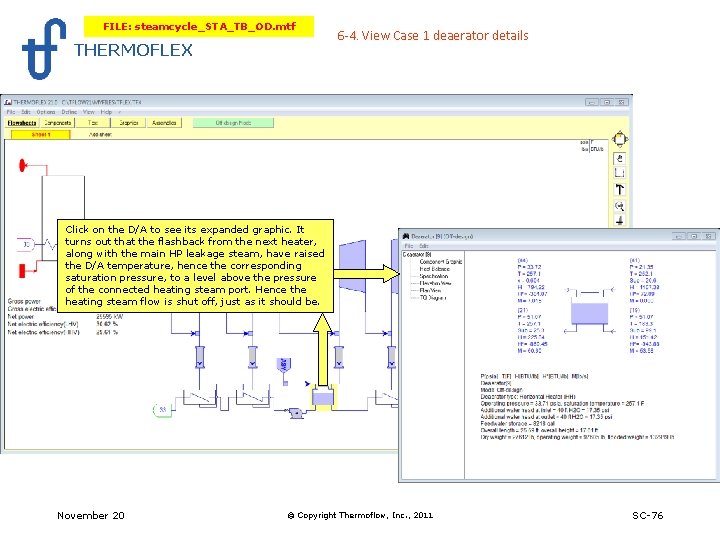The height and width of the screenshot is (540, 720).
Task: Click the red sink icon beside the Gross power text
Action: 22,270
